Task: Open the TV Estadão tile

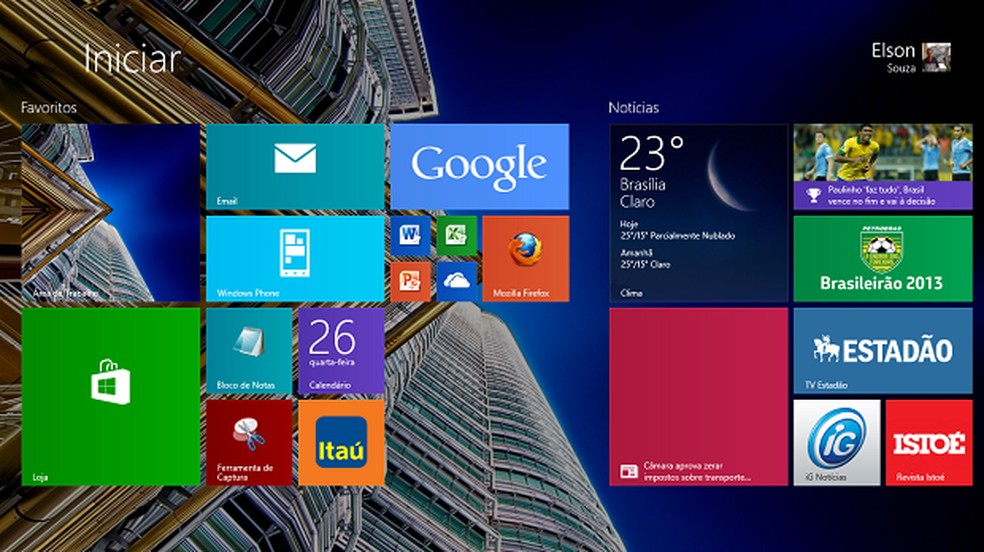Action: [x=883, y=351]
